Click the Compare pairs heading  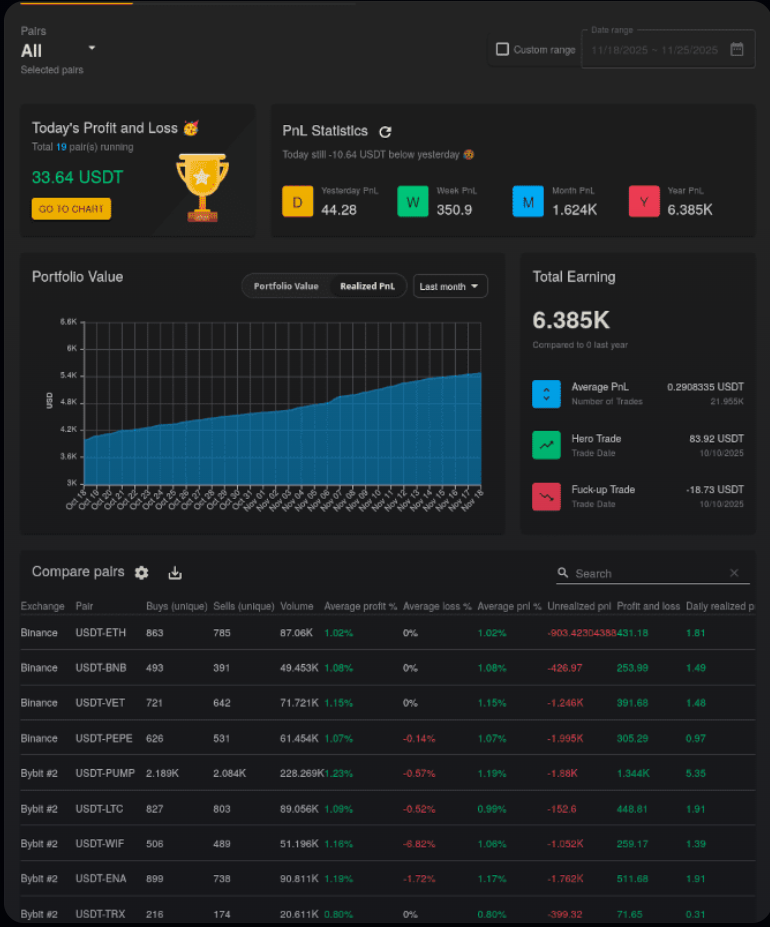coord(78,572)
